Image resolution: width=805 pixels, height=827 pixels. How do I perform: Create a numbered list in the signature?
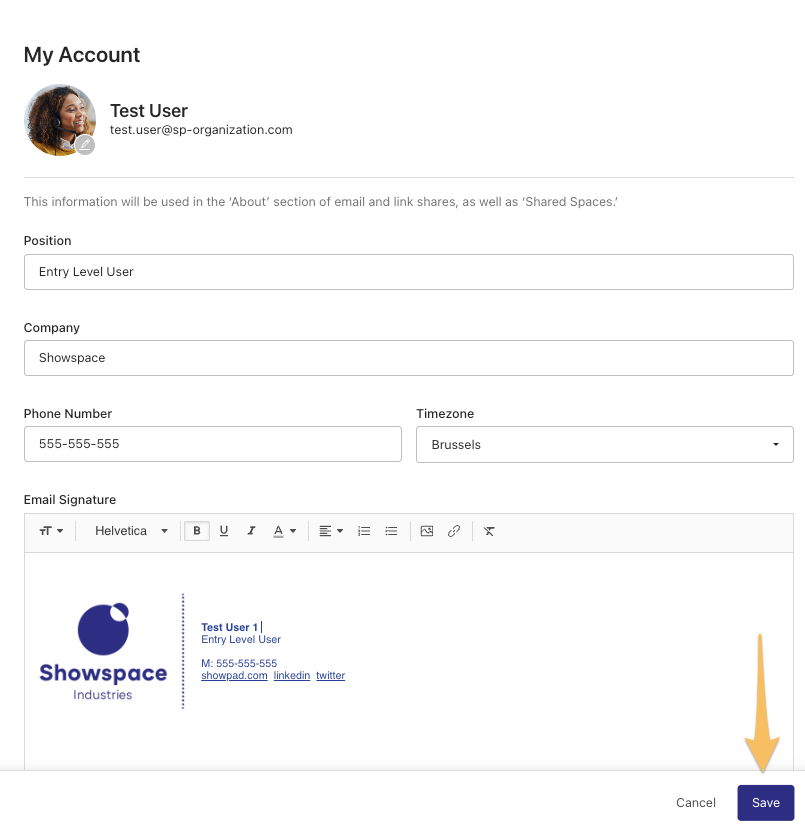[x=364, y=531]
